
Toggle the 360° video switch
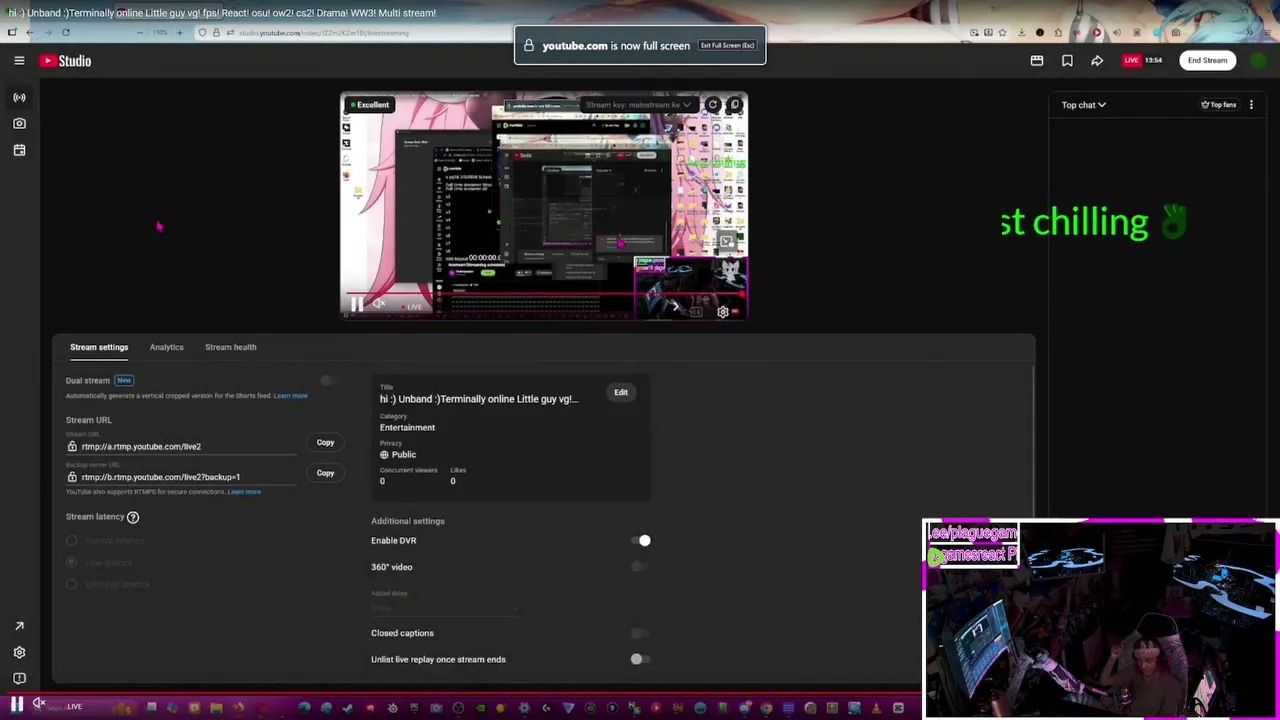click(x=640, y=567)
